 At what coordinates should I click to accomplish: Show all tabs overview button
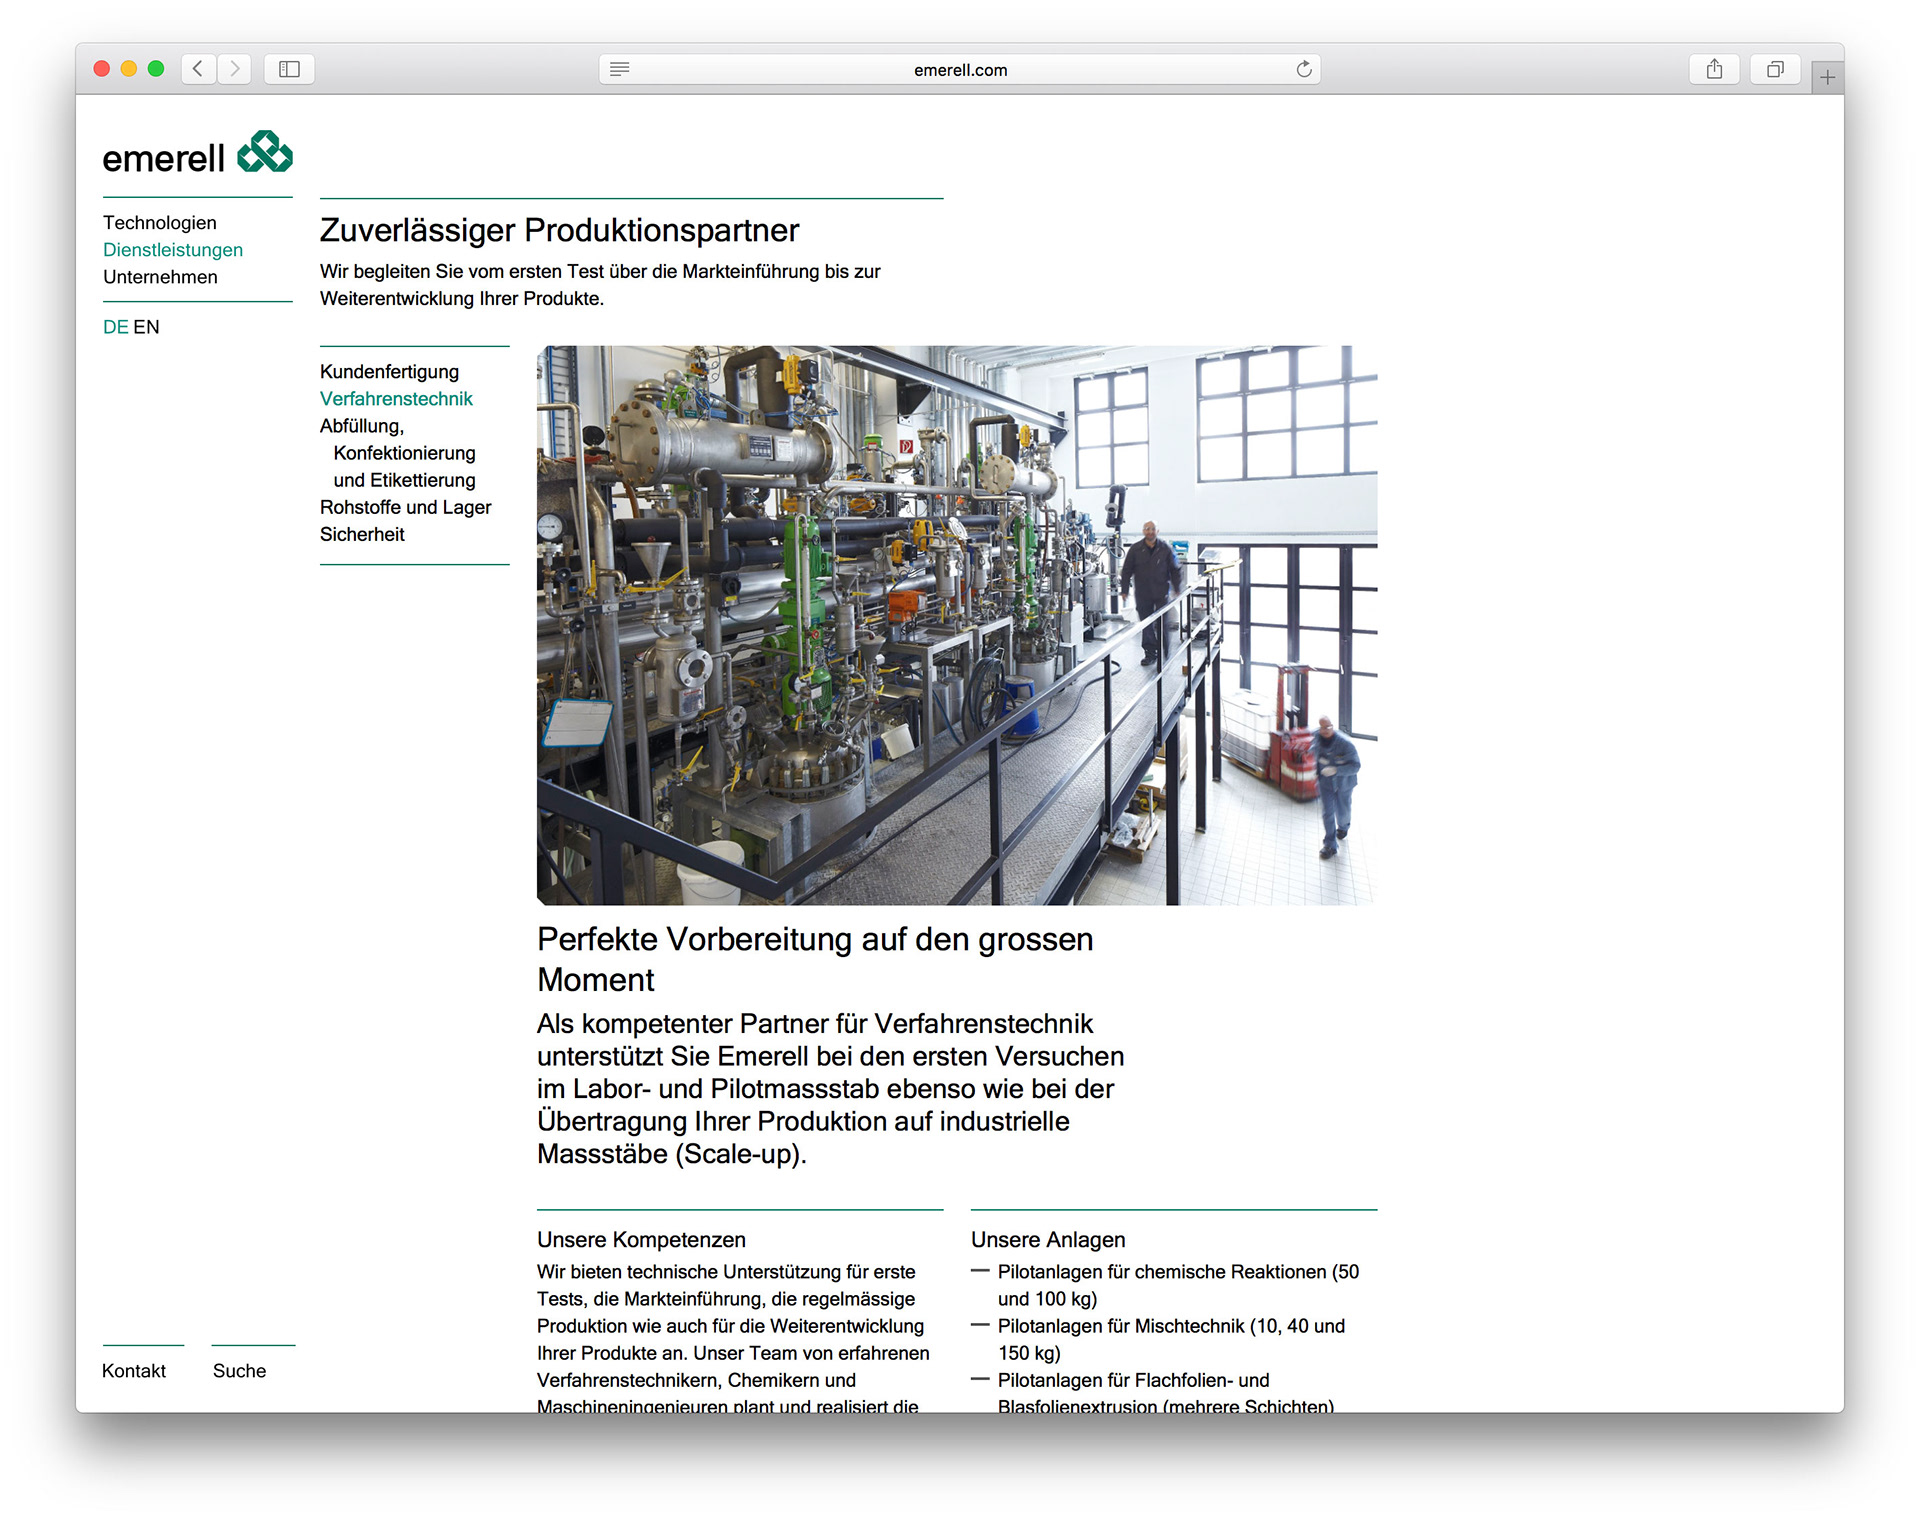pos(1775,69)
